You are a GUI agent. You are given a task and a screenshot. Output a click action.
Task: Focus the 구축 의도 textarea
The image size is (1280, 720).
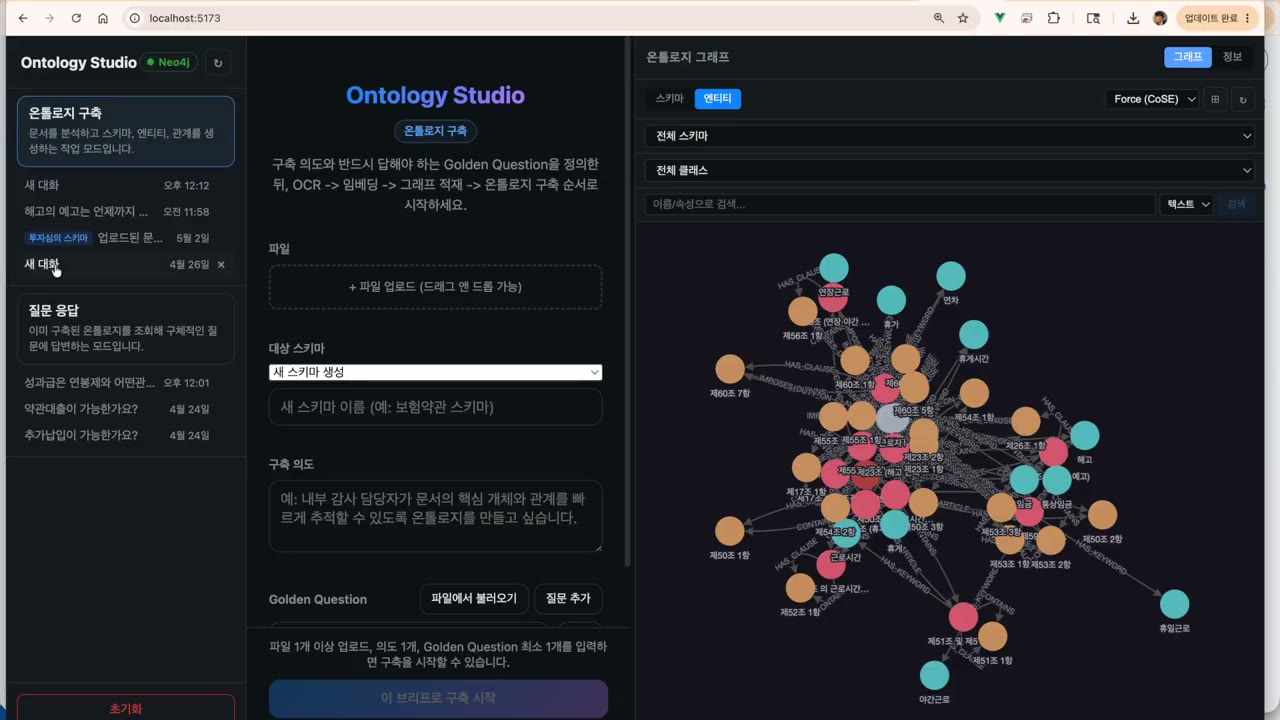(x=435, y=515)
